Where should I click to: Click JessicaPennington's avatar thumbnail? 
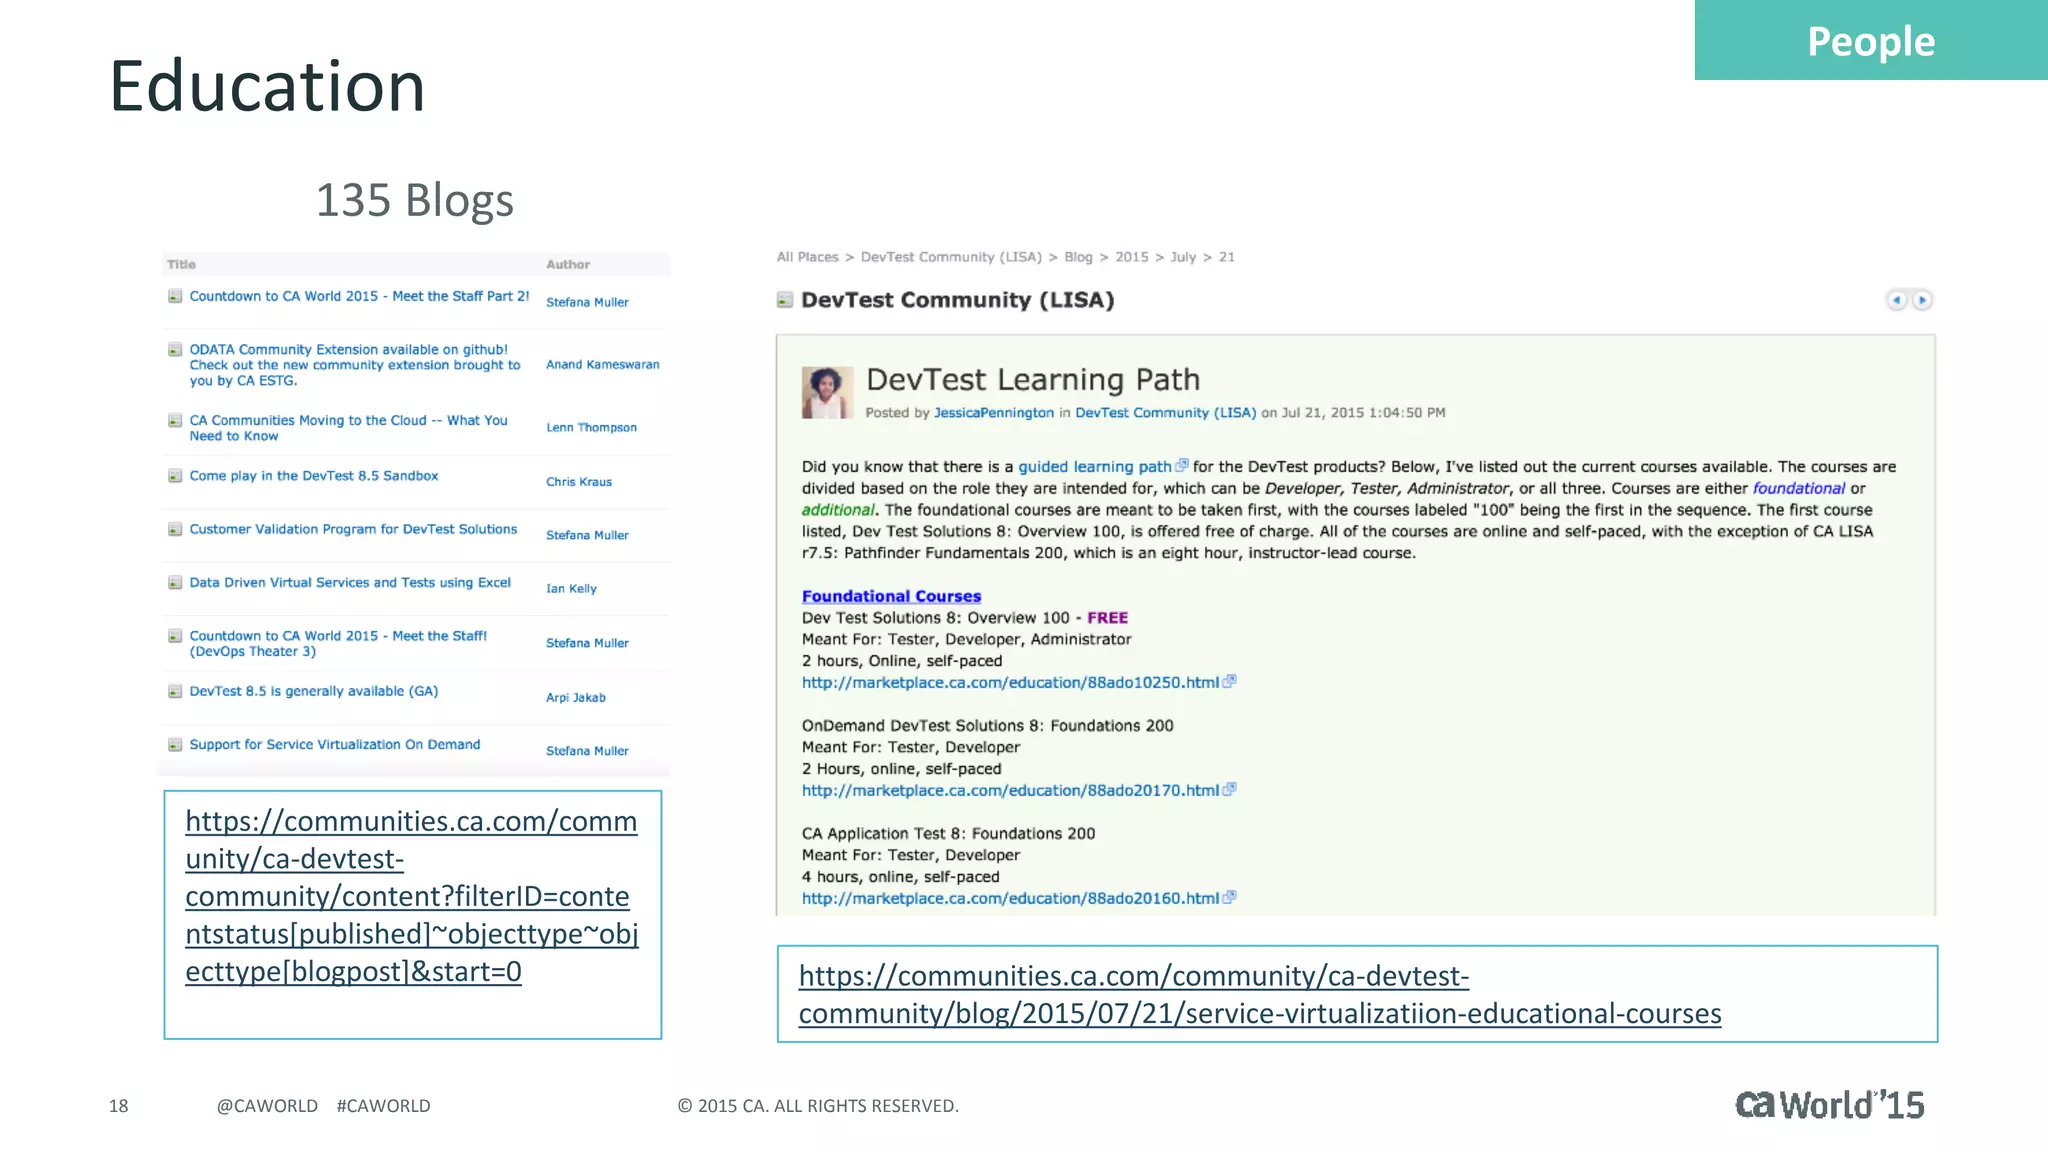[x=827, y=392]
